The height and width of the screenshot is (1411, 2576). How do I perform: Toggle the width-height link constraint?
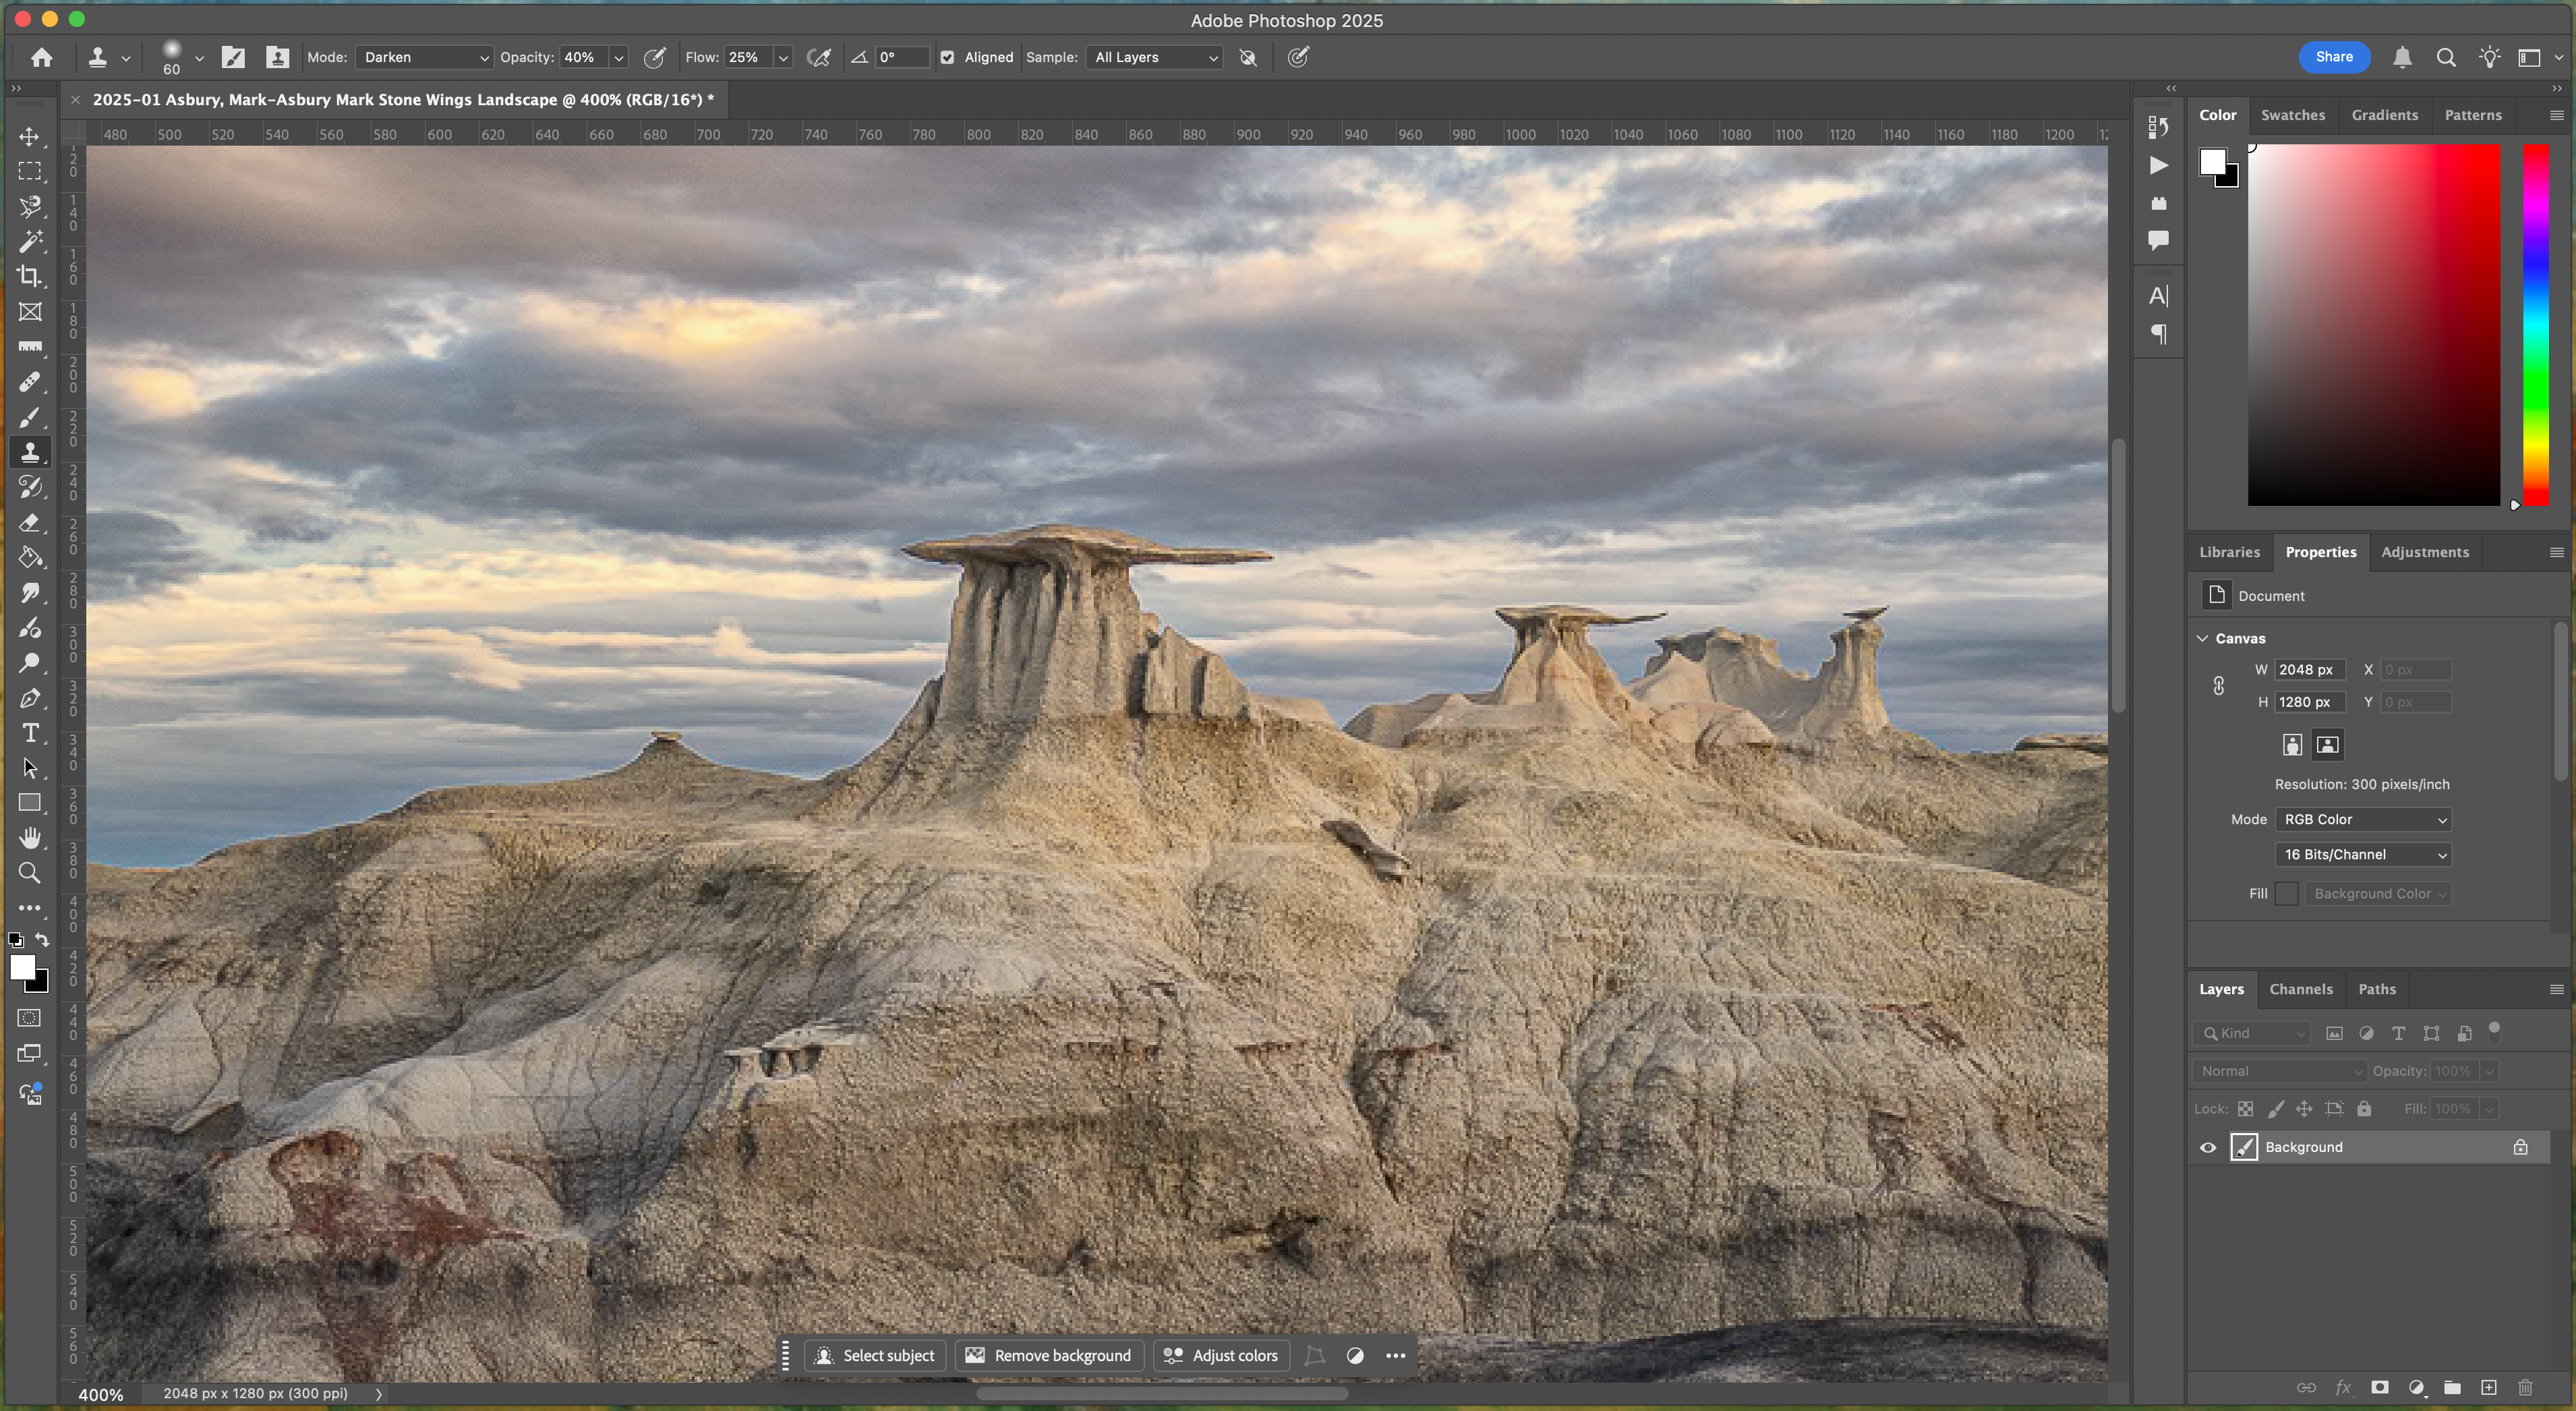(x=2218, y=686)
